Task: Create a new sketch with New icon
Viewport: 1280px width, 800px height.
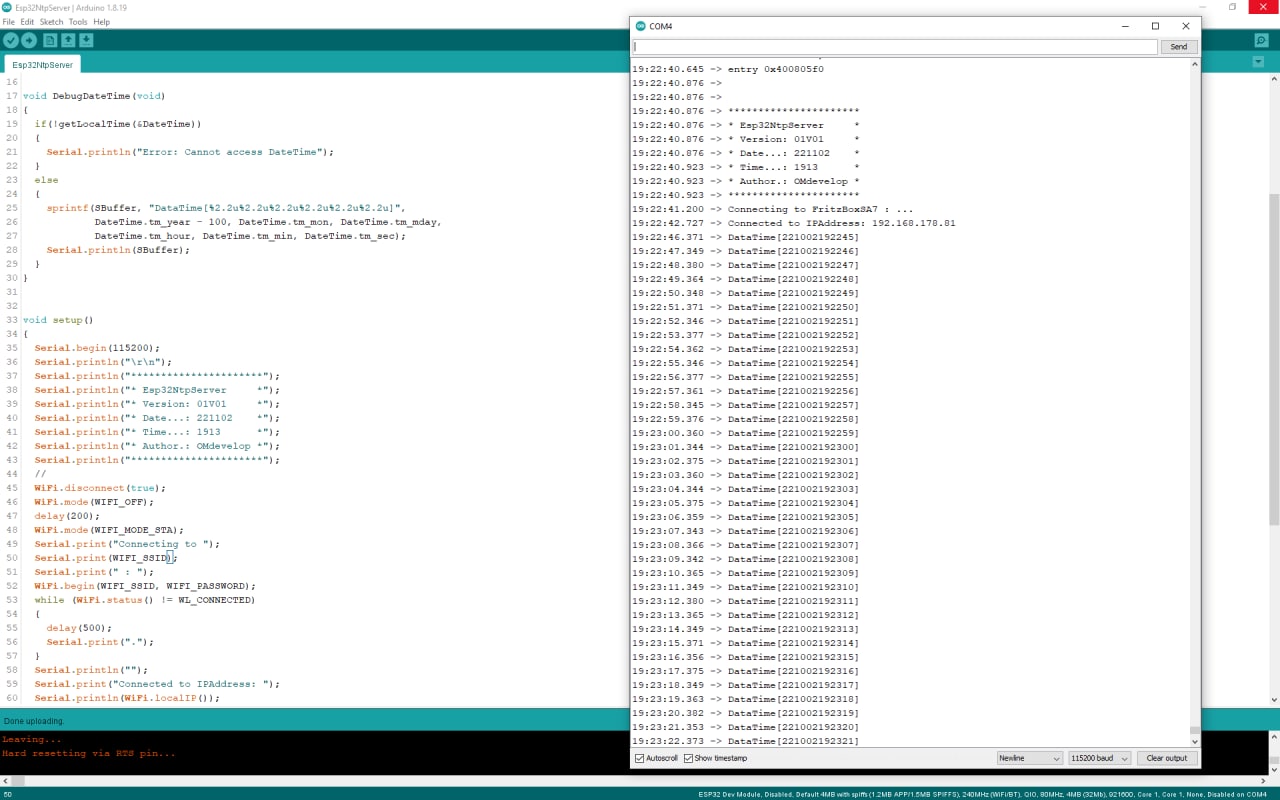Action: pos(50,40)
